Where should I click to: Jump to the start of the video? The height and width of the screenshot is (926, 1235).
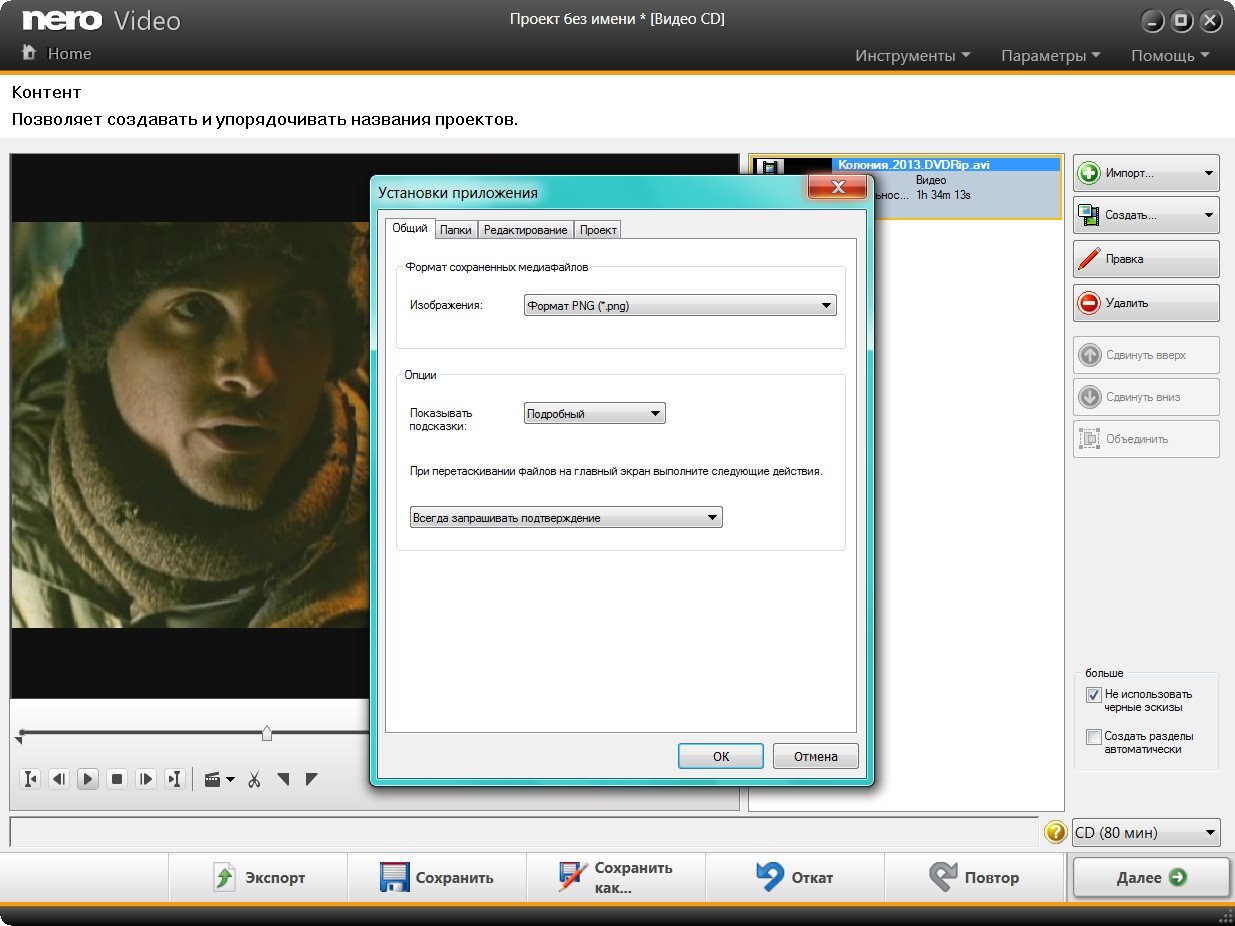pyautogui.click(x=30, y=779)
